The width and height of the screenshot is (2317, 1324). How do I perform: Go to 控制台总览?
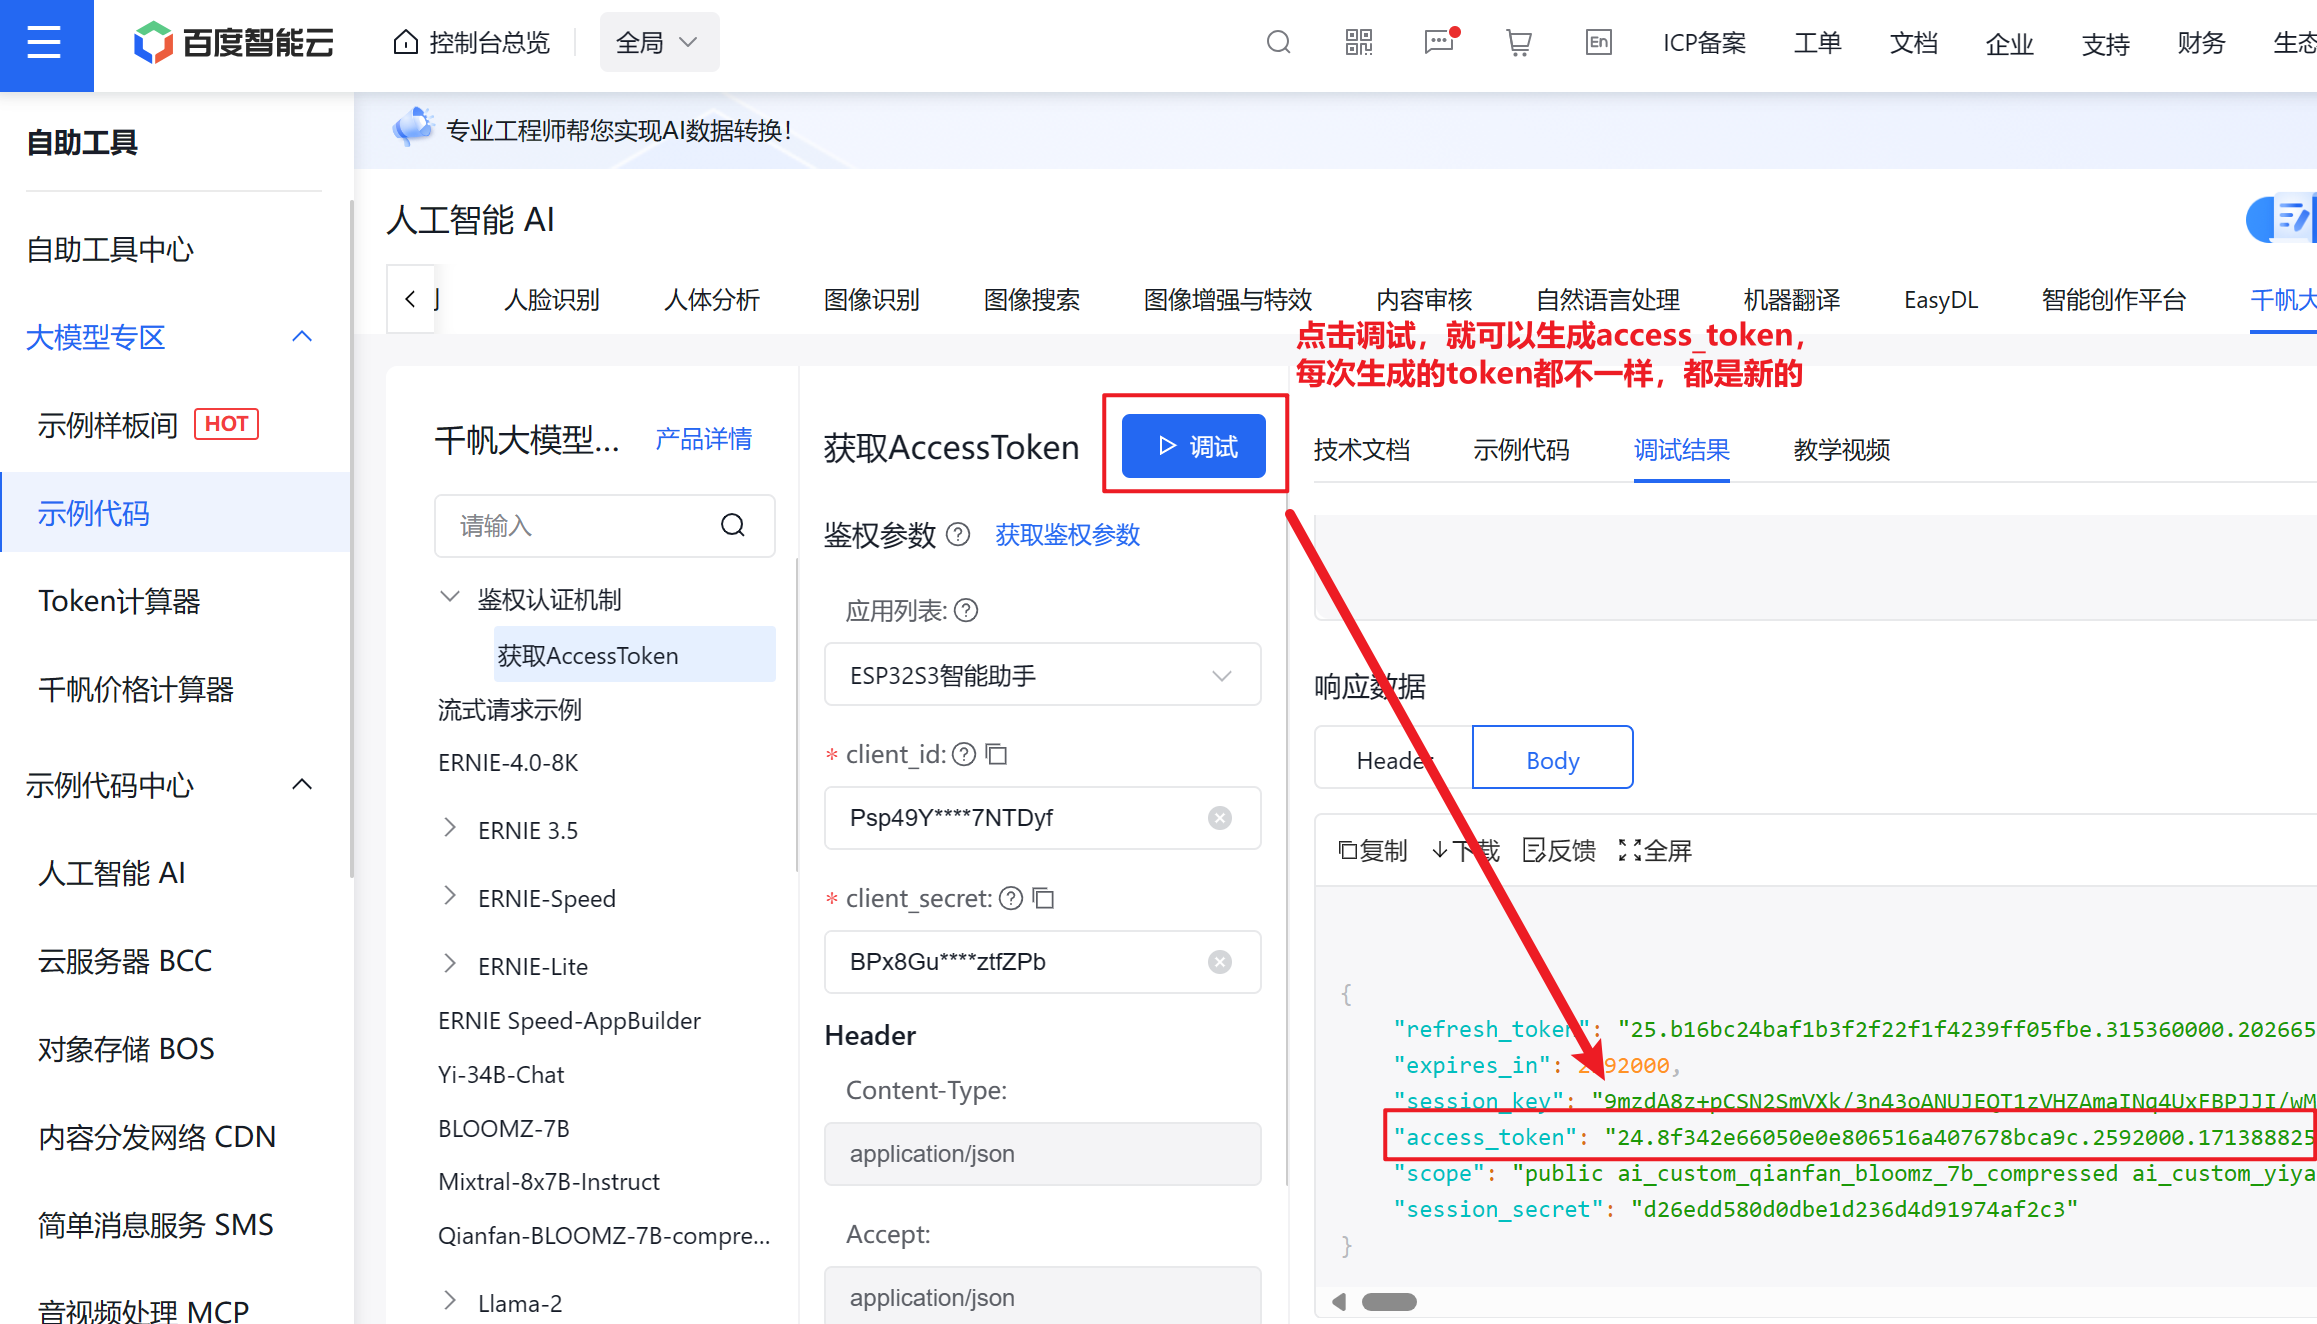[x=472, y=43]
